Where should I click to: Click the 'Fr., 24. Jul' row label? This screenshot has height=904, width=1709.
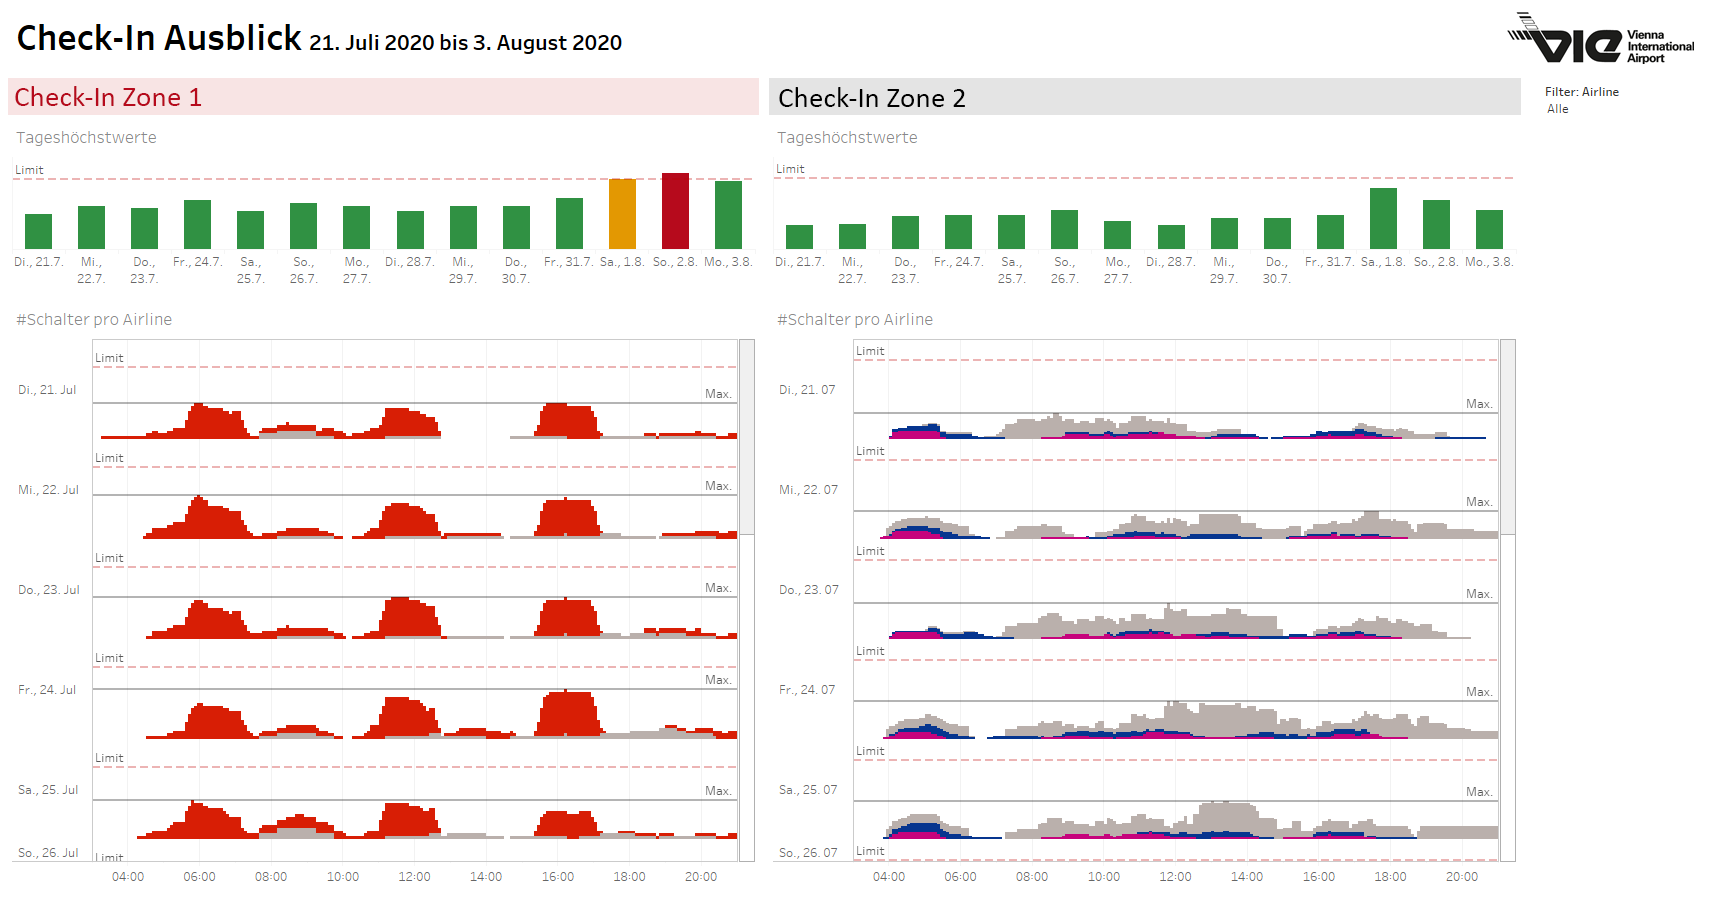click(47, 690)
